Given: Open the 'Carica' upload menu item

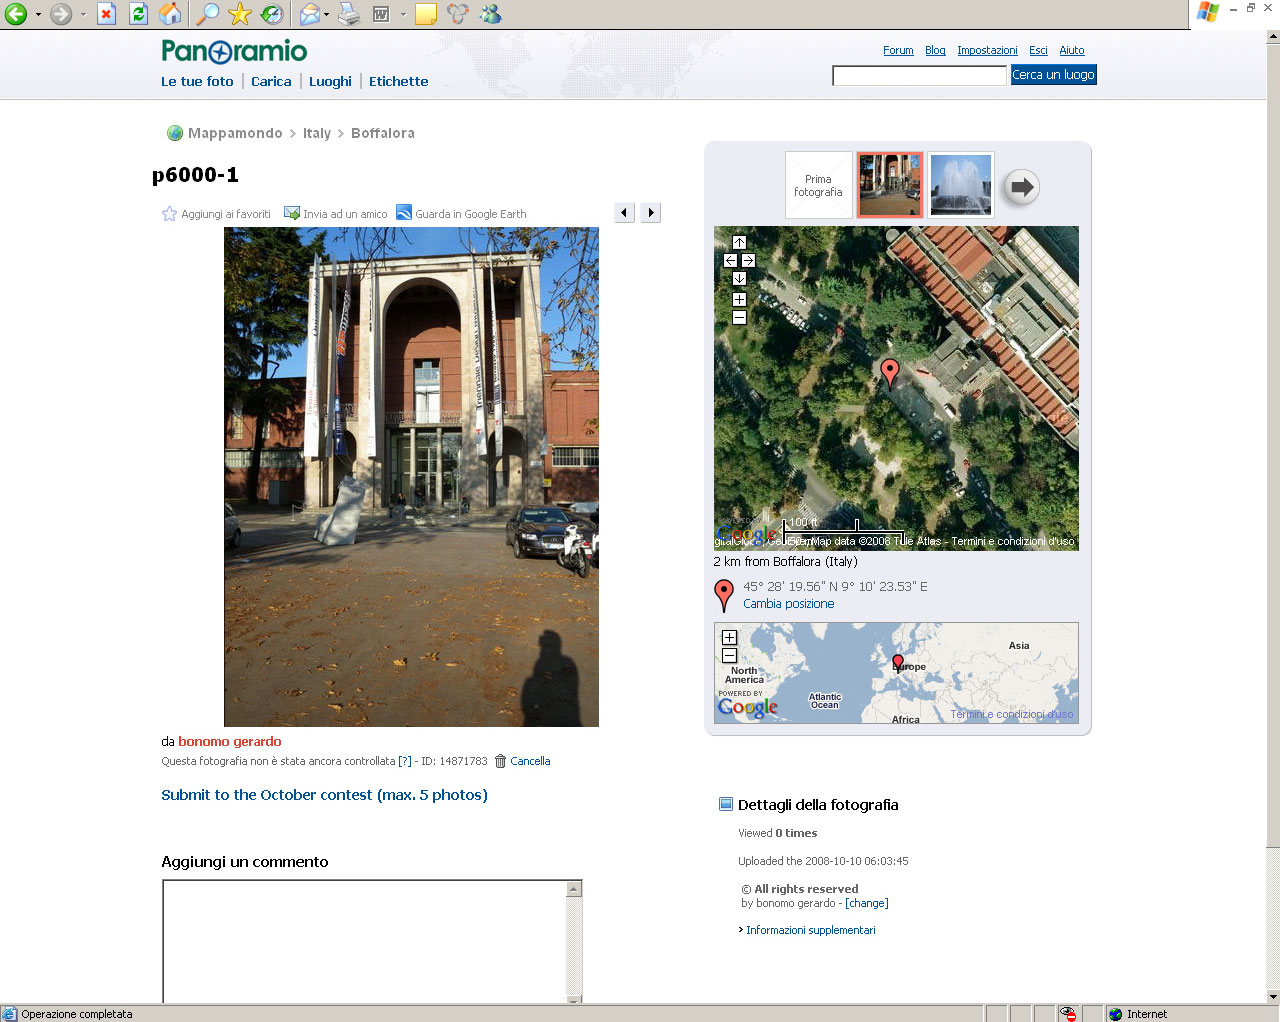Looking at the screenshot, I should (x=271, y=82).
